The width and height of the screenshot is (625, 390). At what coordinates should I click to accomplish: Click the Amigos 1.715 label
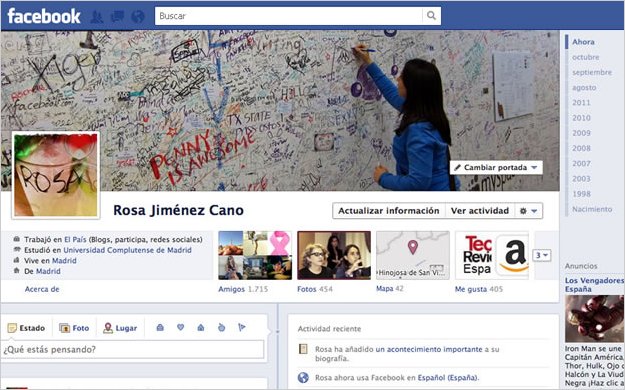click(243, 289)
